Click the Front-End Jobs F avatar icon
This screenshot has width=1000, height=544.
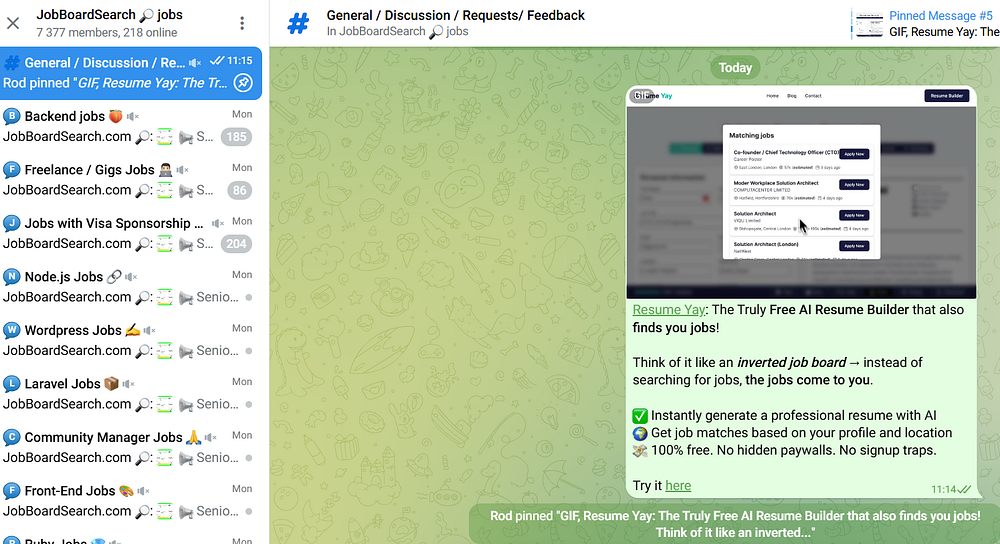coord(11,491)
